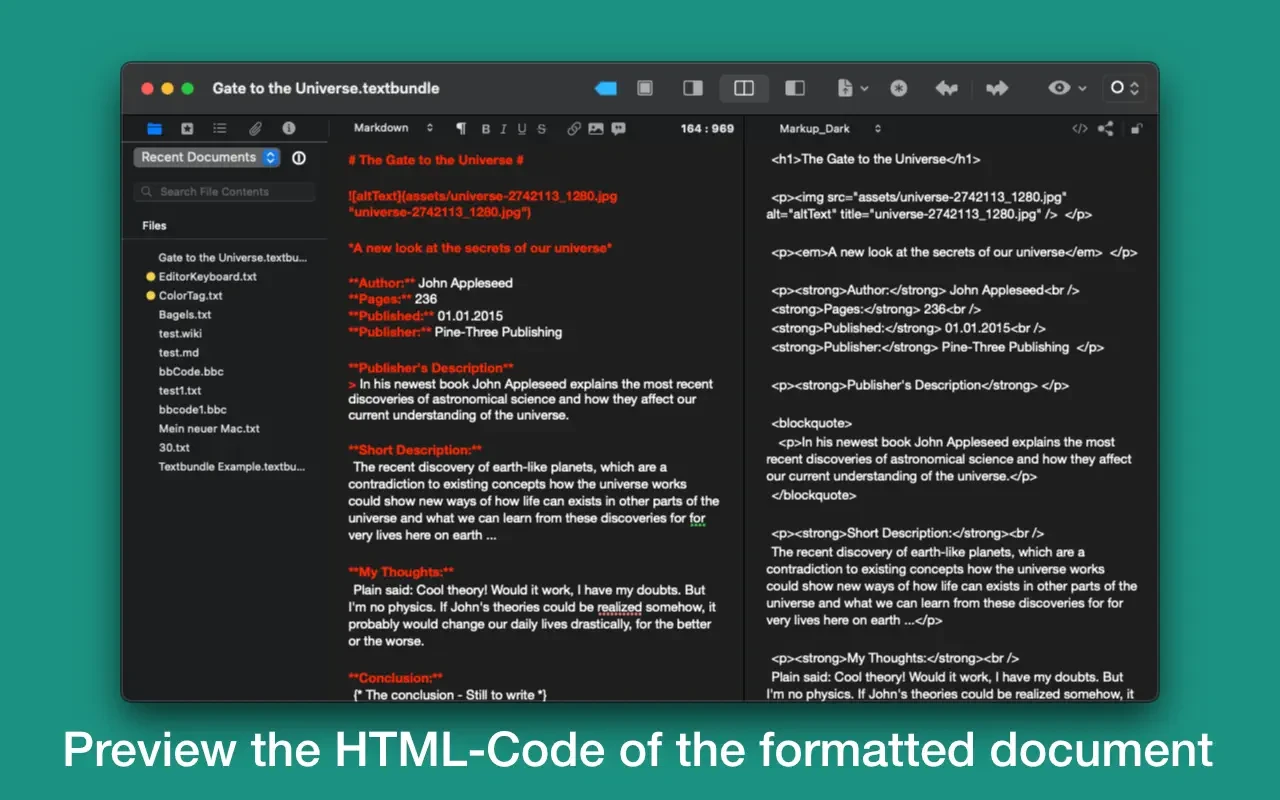
Task: Open the attachments paperclip tab
Action: tap(255, 129)
